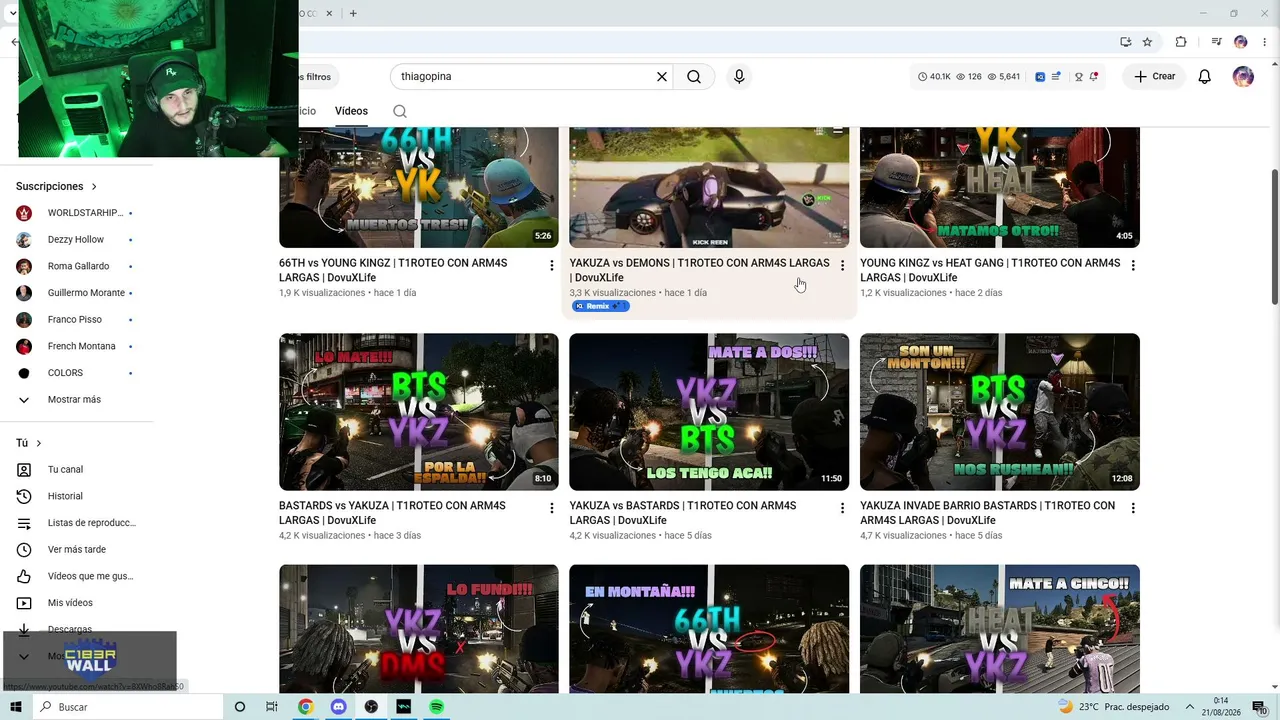Open Chrome three-dot menu
Image resolution: width=1280 pixels, height=720 pixels.
1264,42
